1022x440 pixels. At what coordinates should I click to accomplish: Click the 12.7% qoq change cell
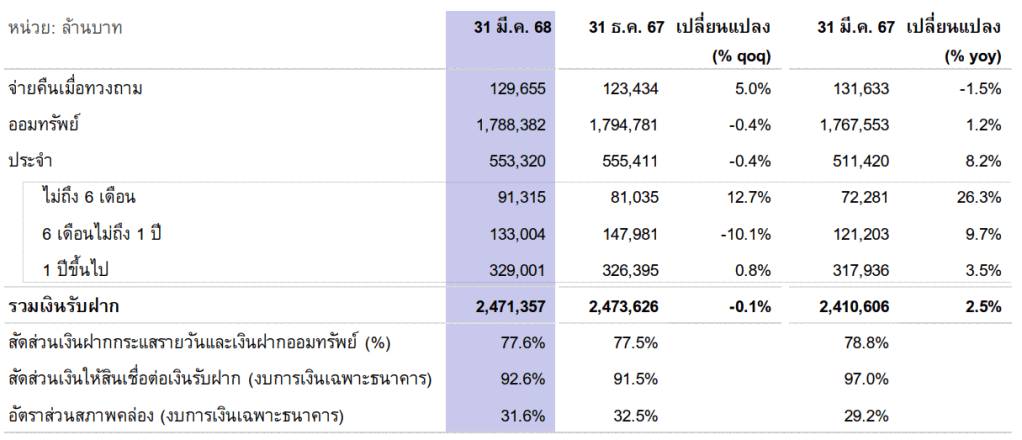(748, 197)
